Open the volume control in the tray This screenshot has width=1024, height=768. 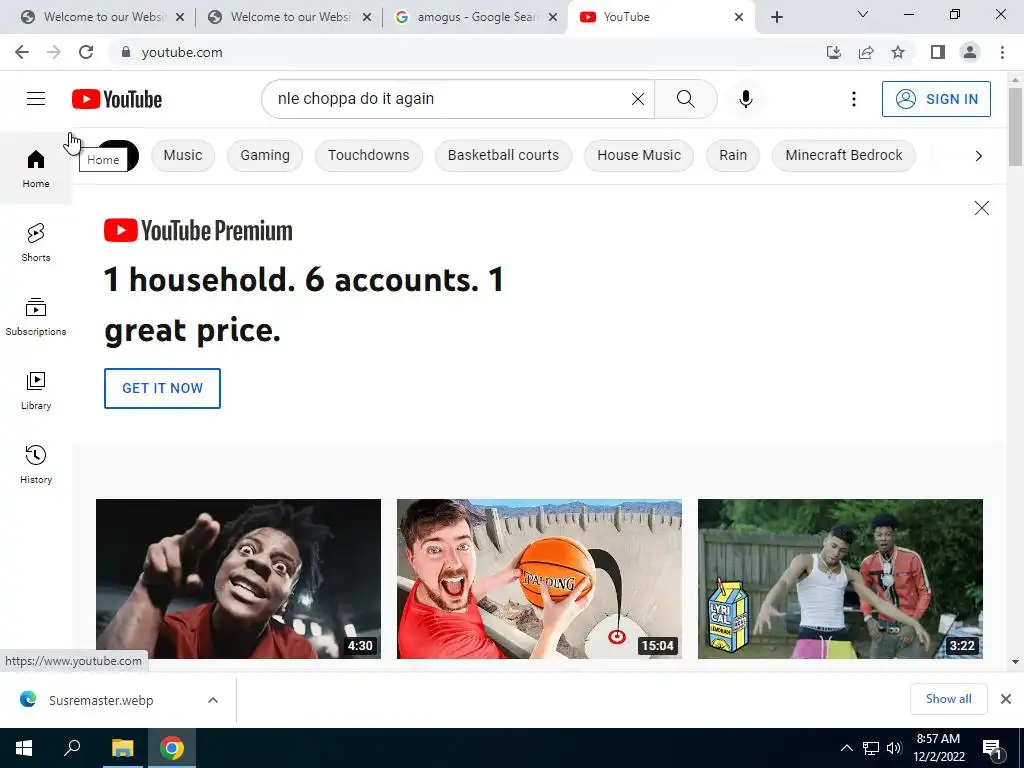click(894, 748)
